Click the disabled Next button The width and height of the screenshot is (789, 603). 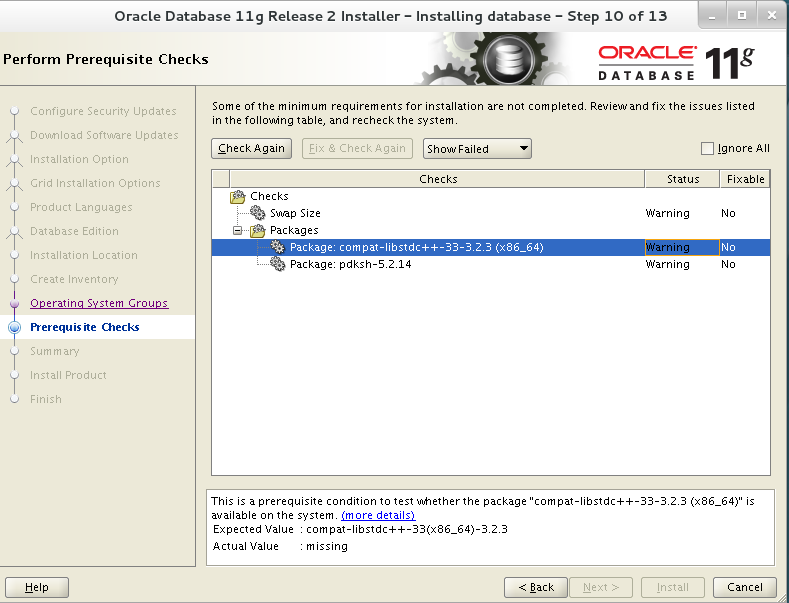click(601, 587)
